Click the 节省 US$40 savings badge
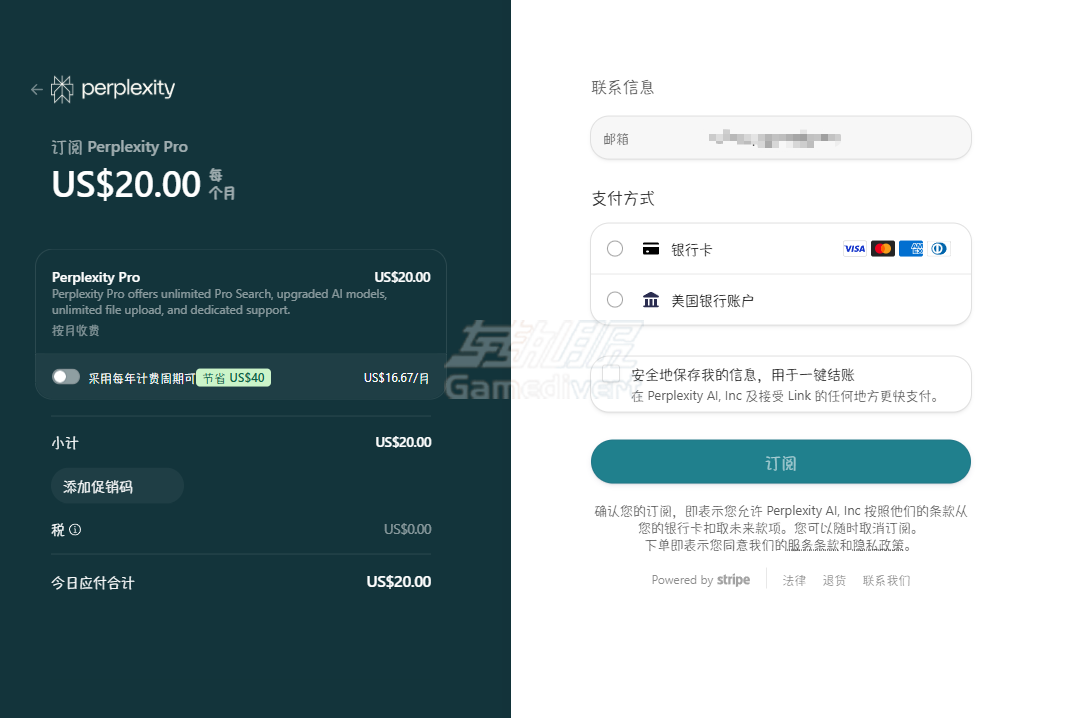The image size is (1088, 718). pyautogui.click(x=234, y=377)
